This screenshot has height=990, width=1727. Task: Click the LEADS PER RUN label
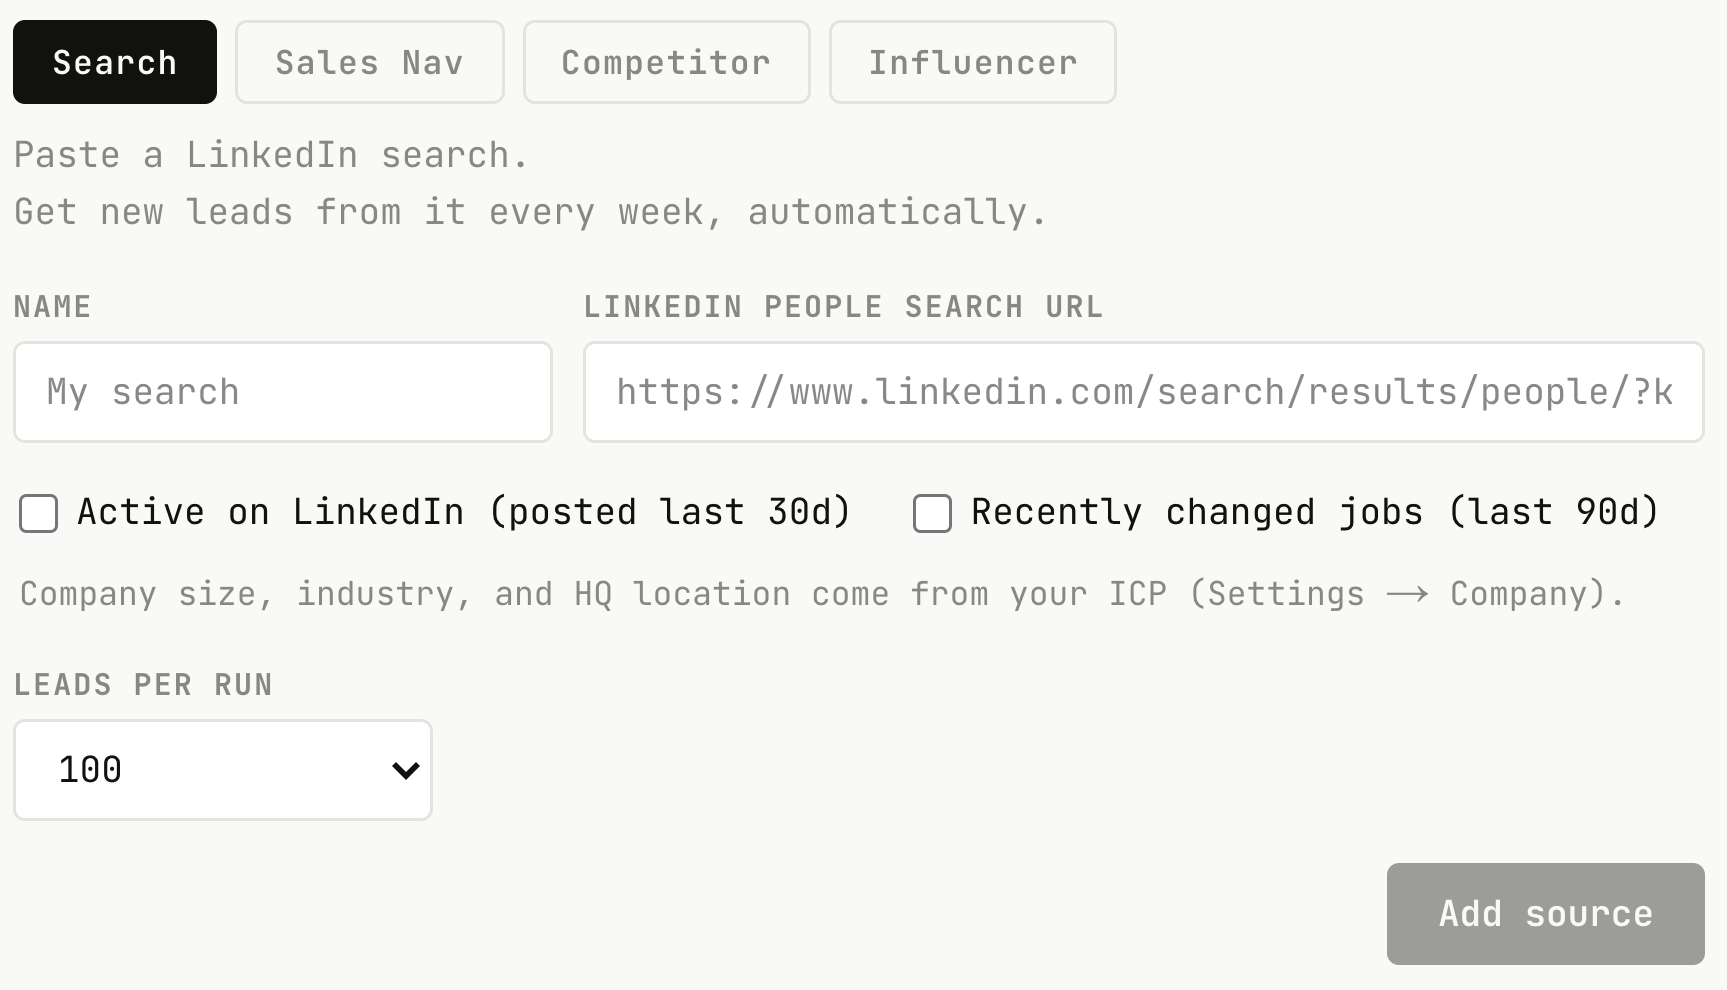143,685
